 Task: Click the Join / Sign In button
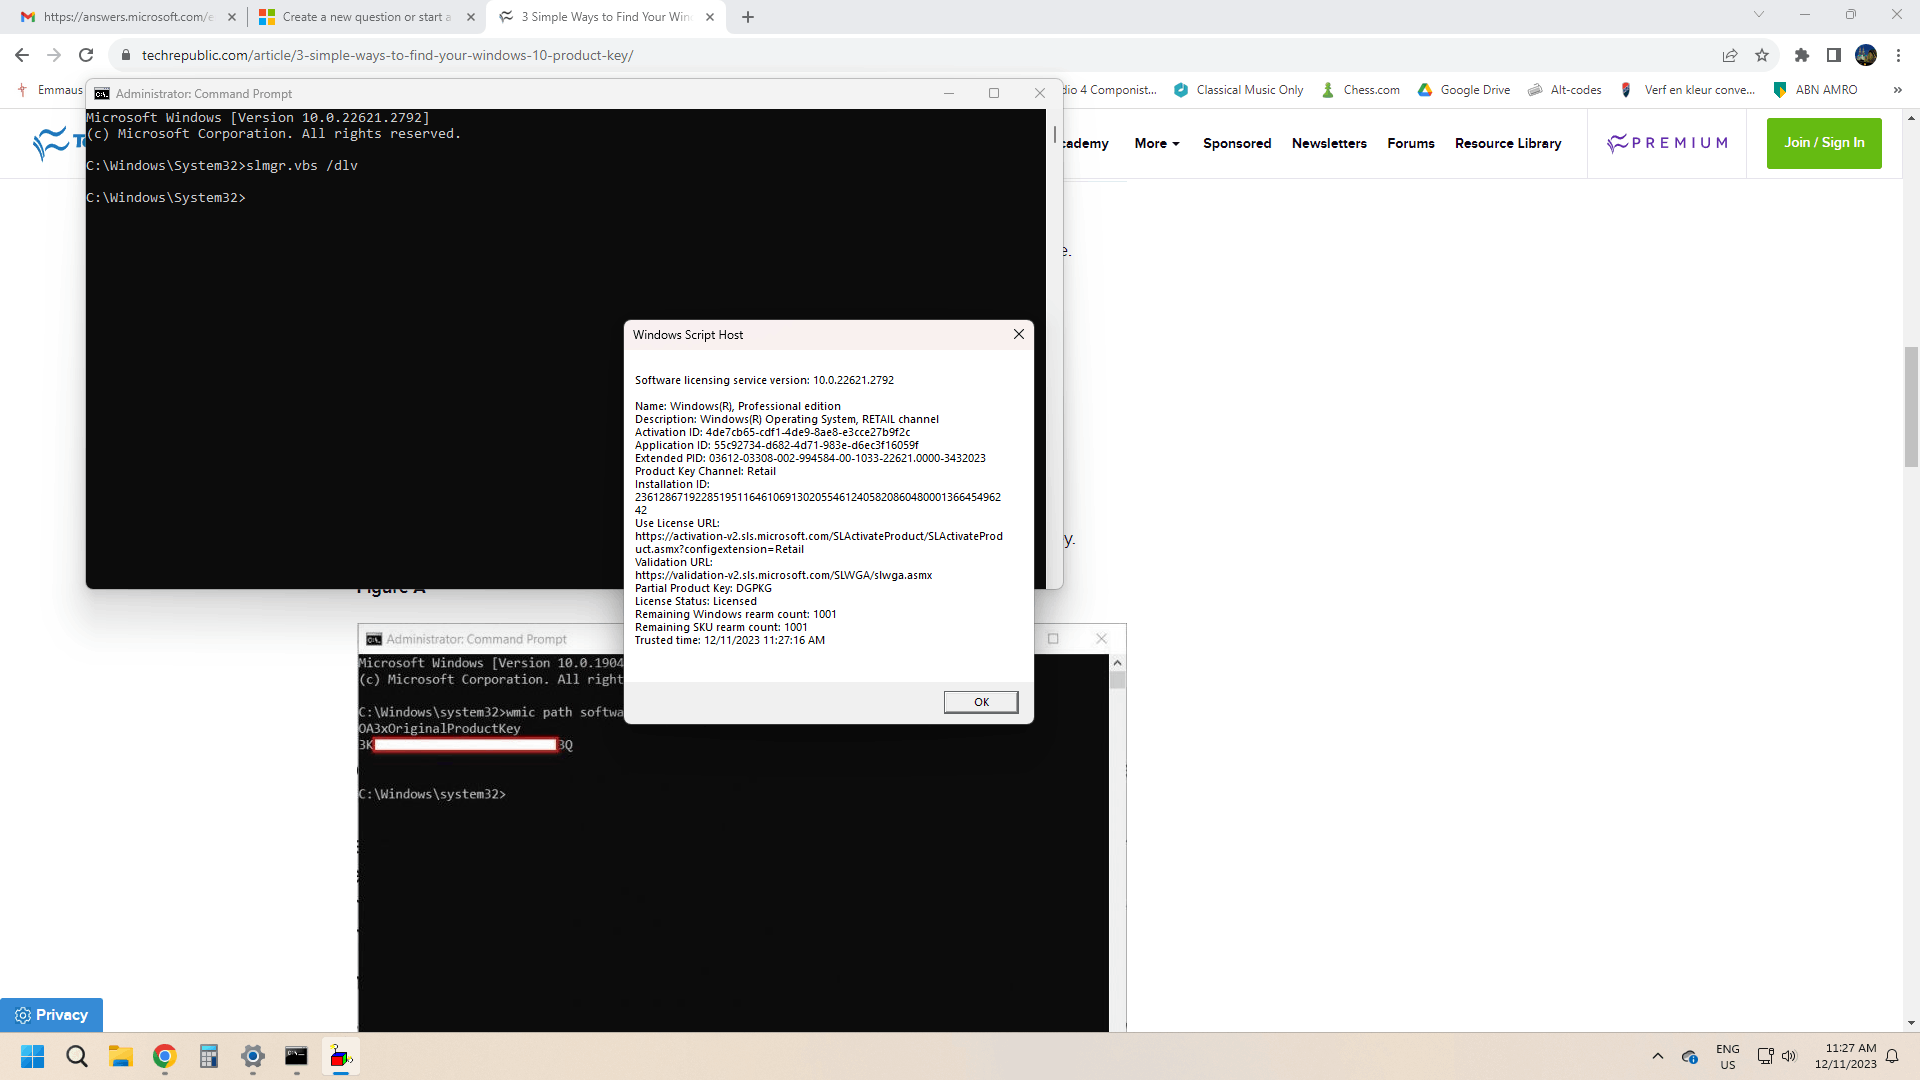(x=1823, y=143)
